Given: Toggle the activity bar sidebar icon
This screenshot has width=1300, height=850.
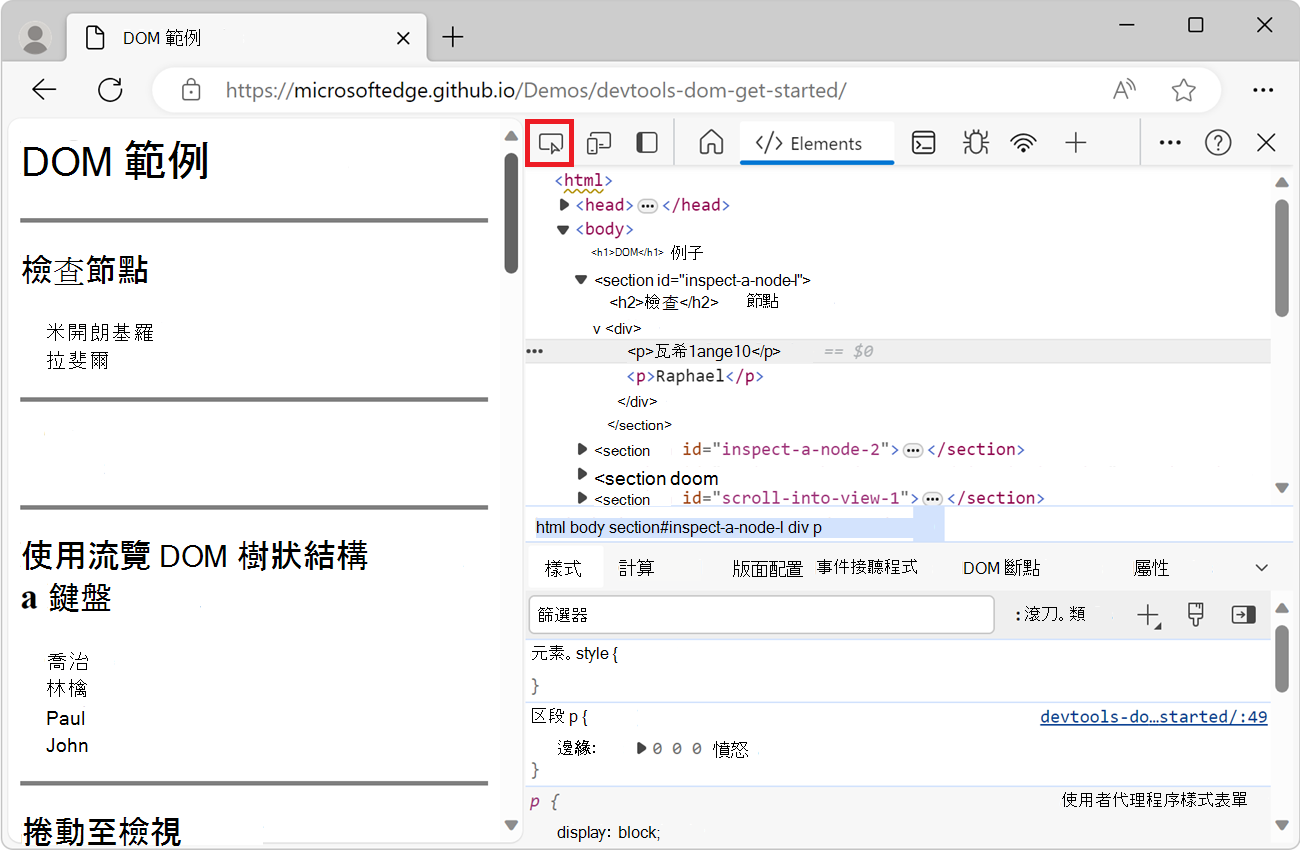Looking at the screenshot, I should point(647,143).
